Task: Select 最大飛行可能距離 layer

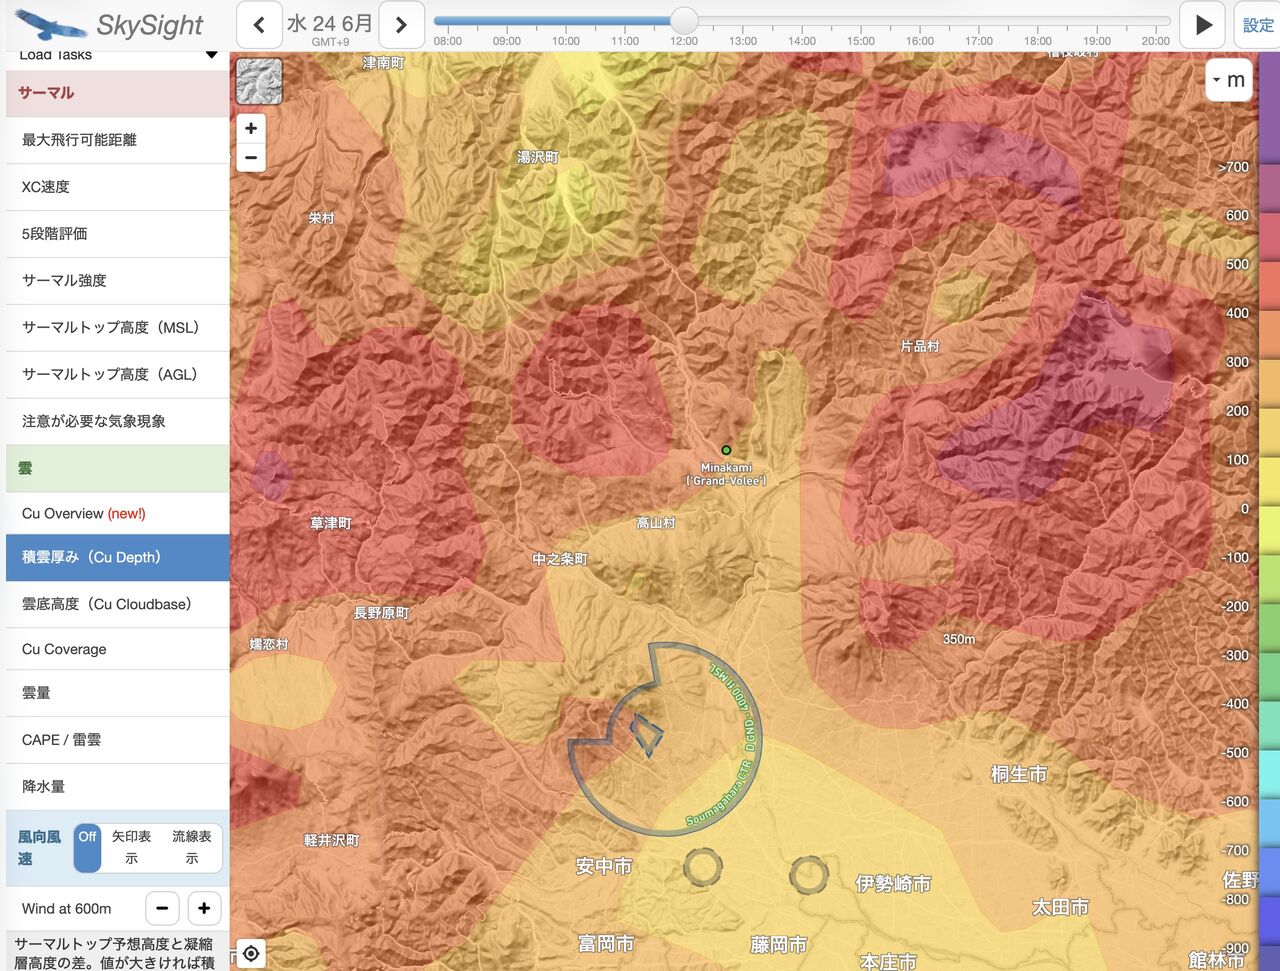Action: click(118, 140)
